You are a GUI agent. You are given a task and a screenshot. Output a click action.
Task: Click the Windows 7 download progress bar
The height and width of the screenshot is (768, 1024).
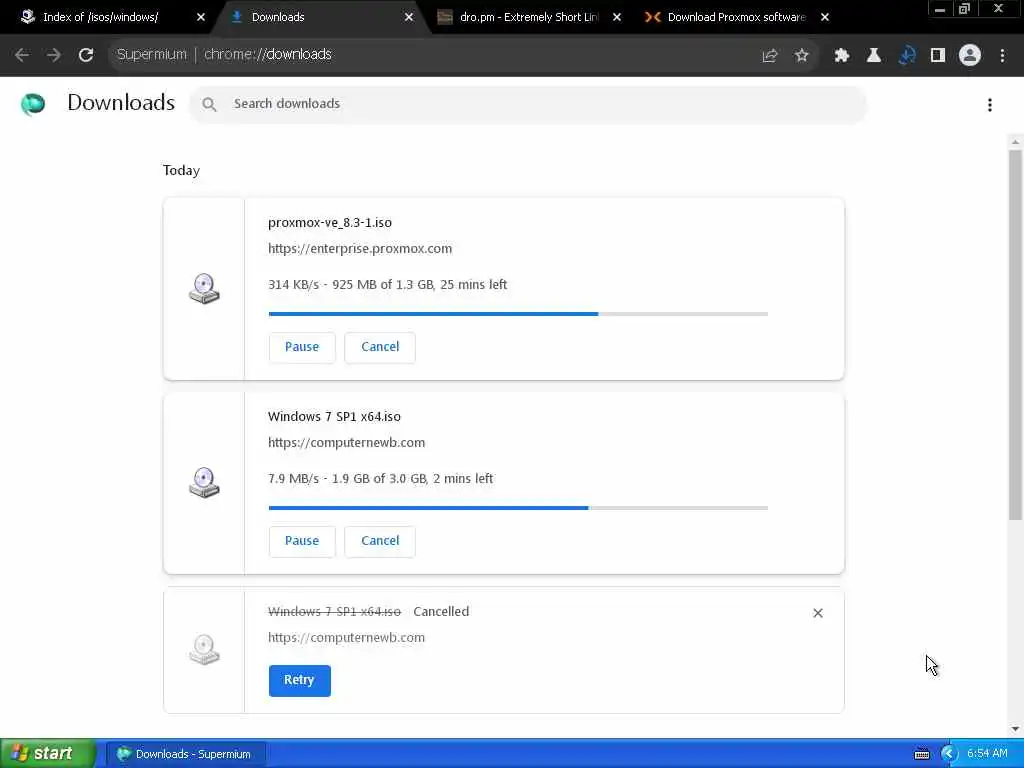point(518,508)
